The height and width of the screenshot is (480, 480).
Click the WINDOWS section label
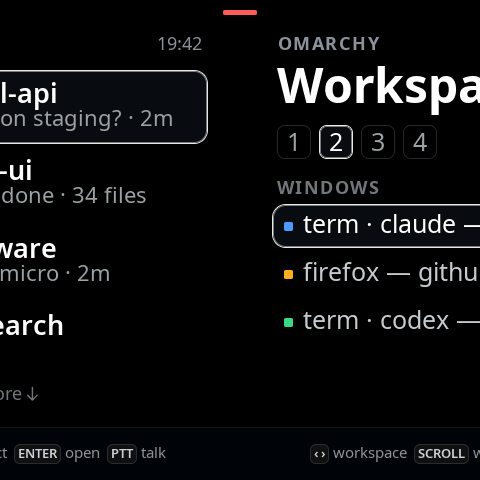tap(328, 188)
